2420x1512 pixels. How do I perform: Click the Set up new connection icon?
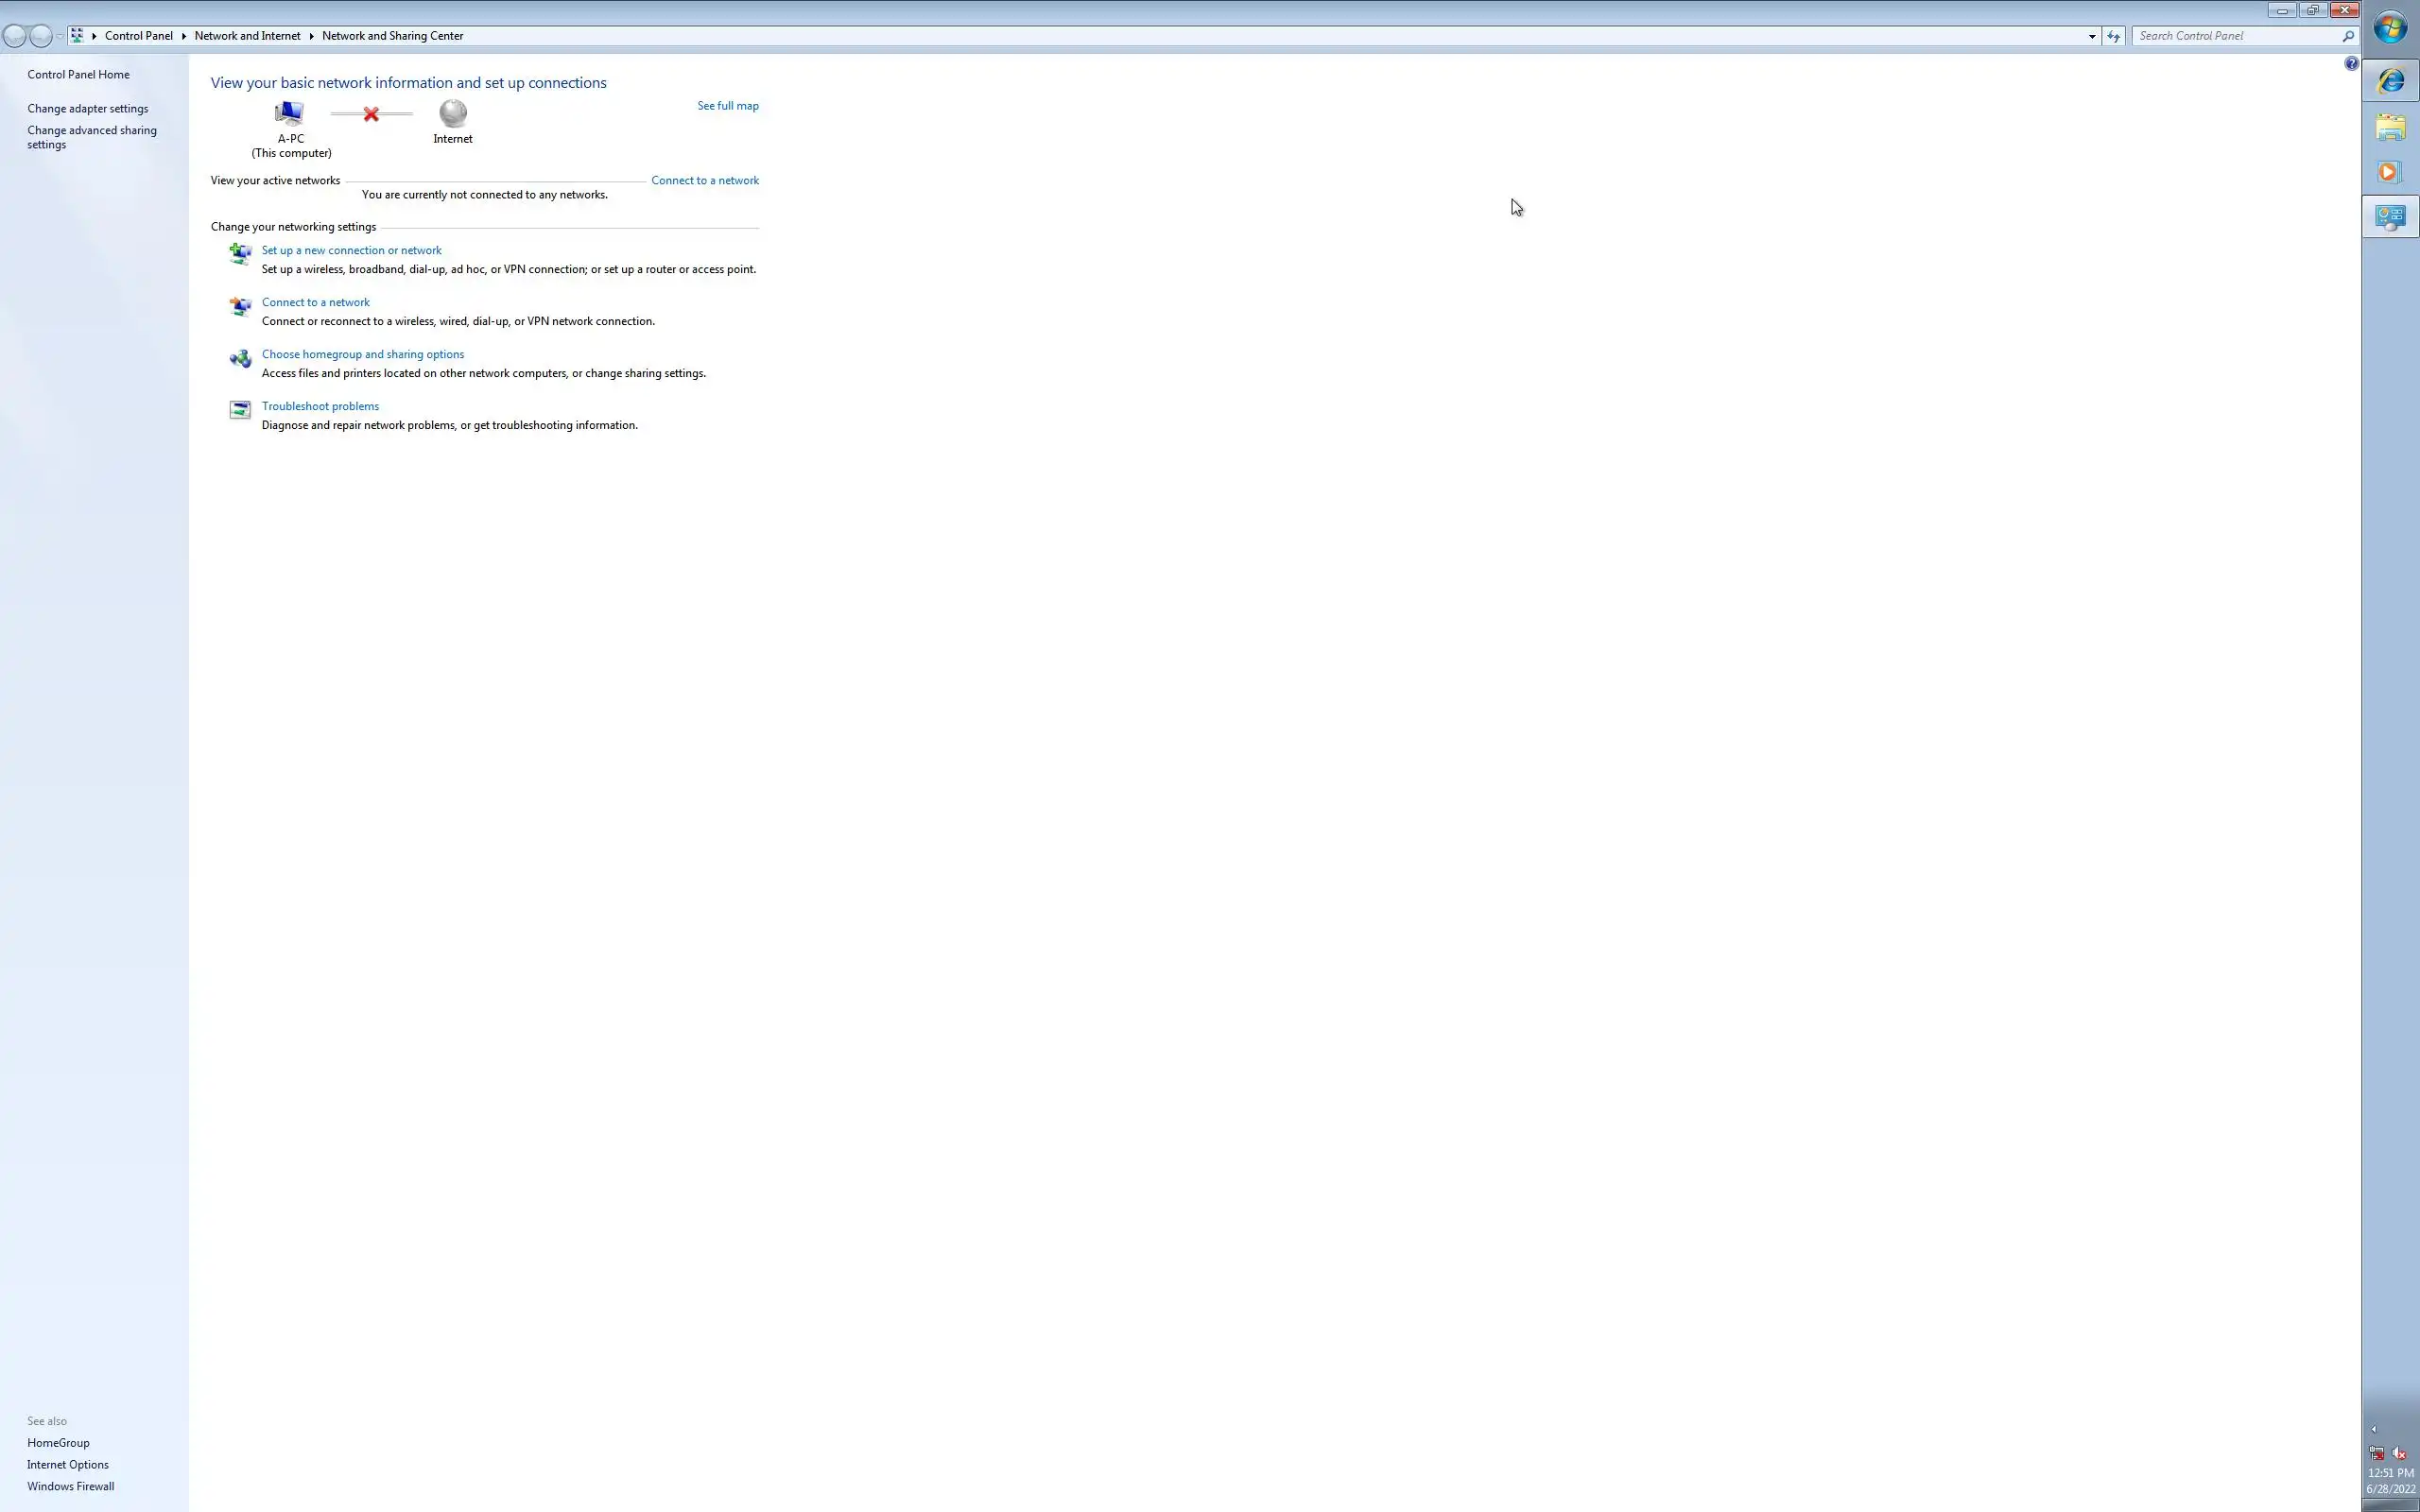point(240,254)
